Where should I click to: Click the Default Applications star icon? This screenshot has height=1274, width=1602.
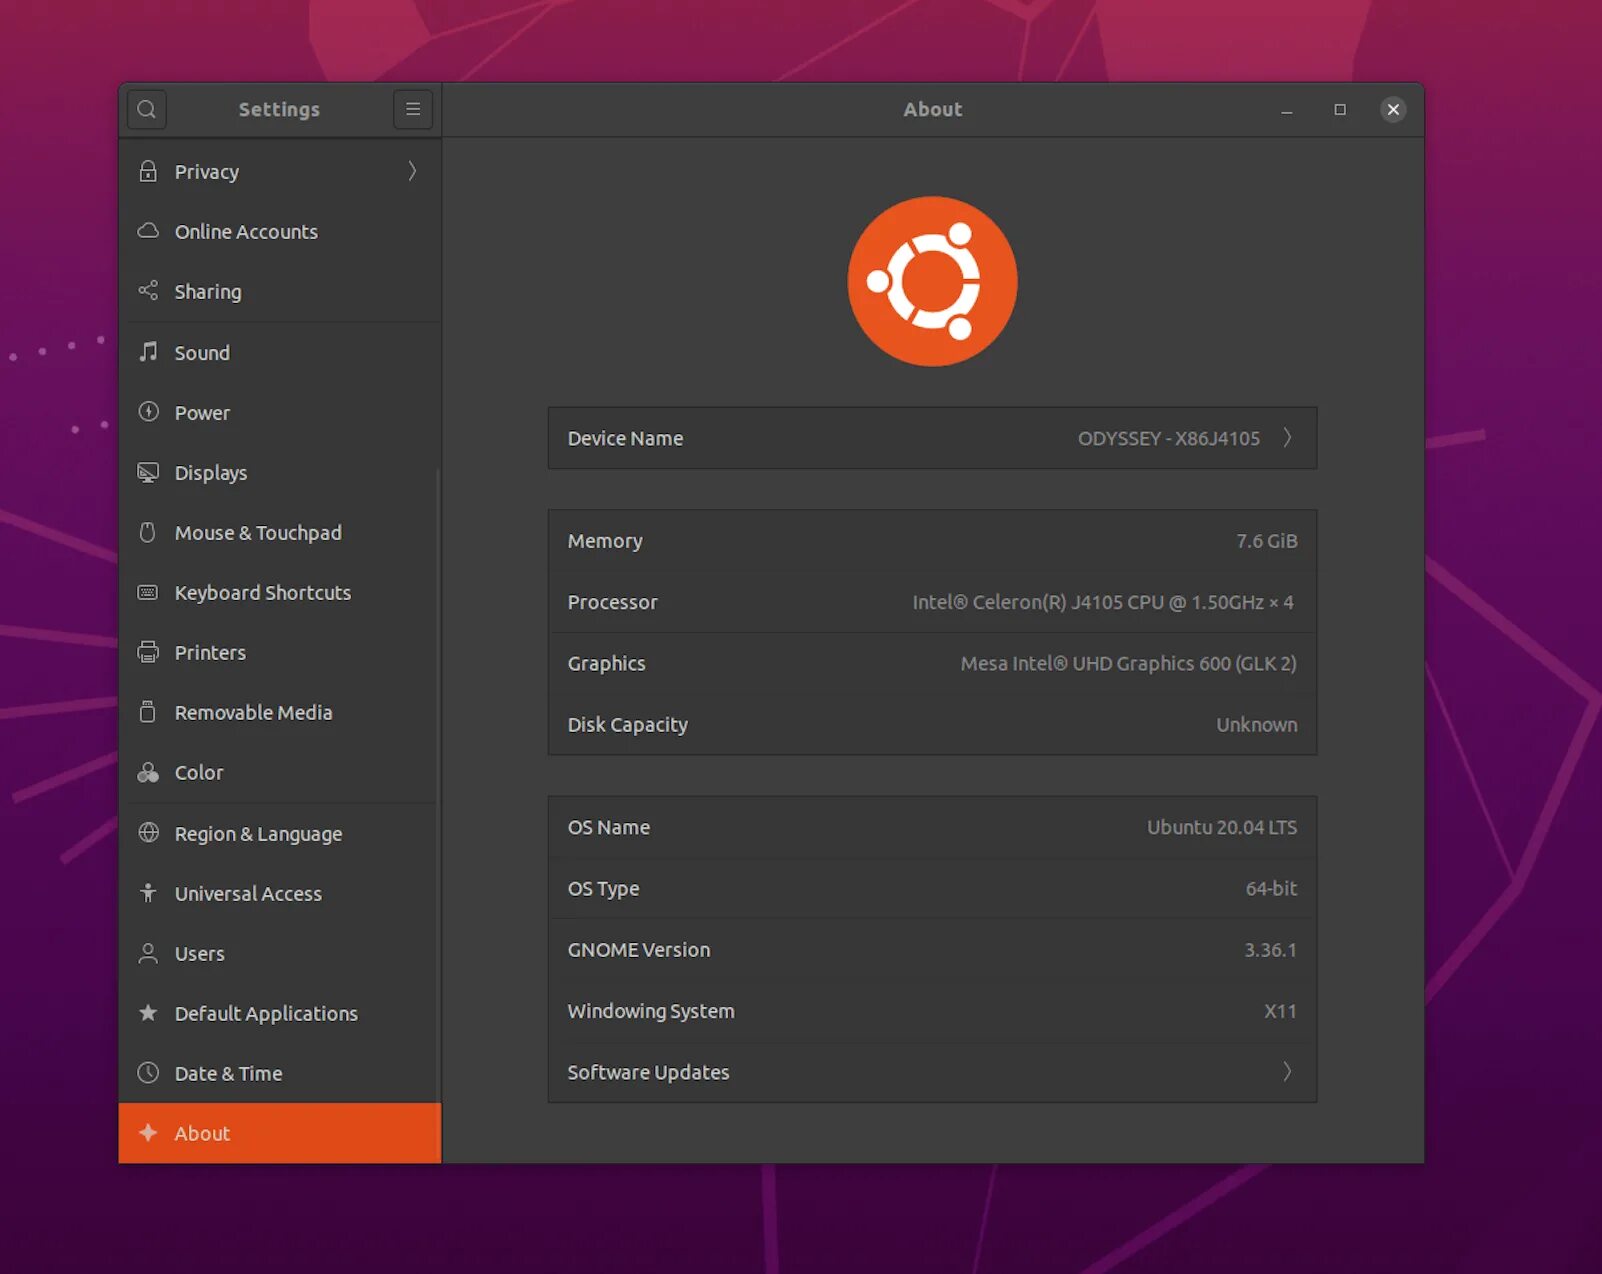(148, 1013)
